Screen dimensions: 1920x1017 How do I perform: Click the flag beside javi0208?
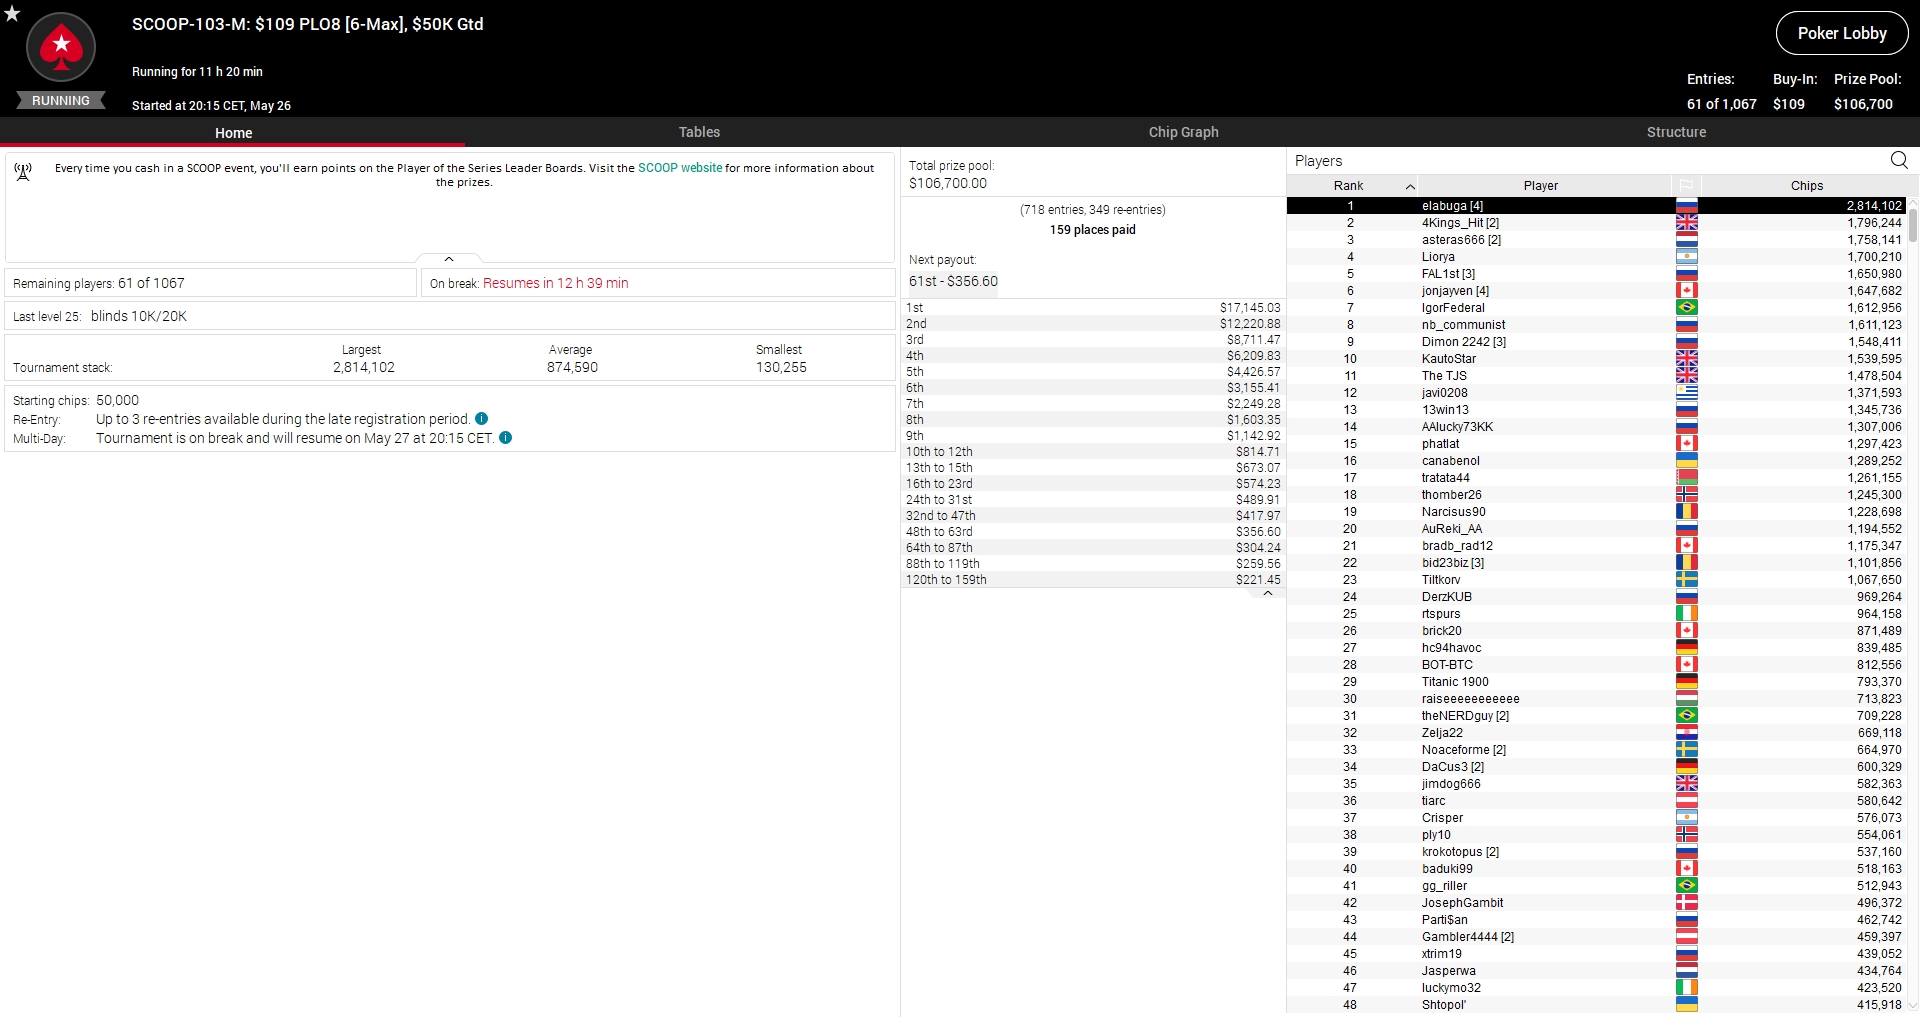click(1687, 393)
